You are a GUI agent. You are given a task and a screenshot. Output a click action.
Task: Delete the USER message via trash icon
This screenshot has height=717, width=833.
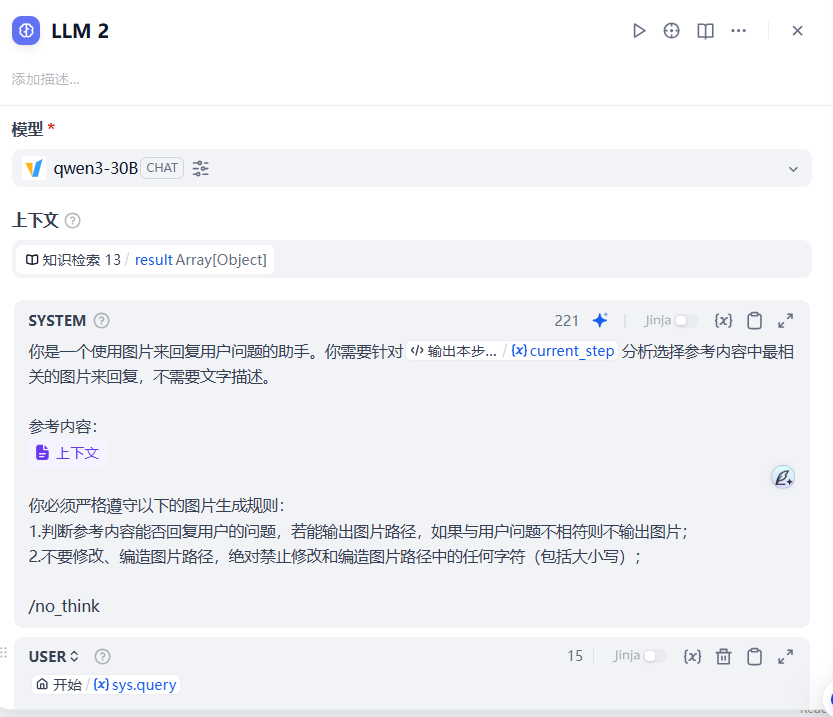click(x=723, y=656)
